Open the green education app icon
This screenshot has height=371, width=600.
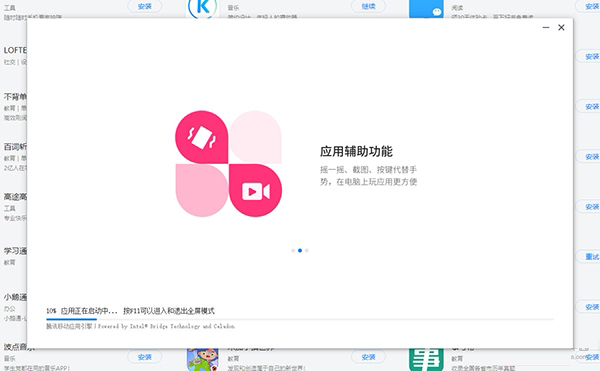tap(426, 360)
